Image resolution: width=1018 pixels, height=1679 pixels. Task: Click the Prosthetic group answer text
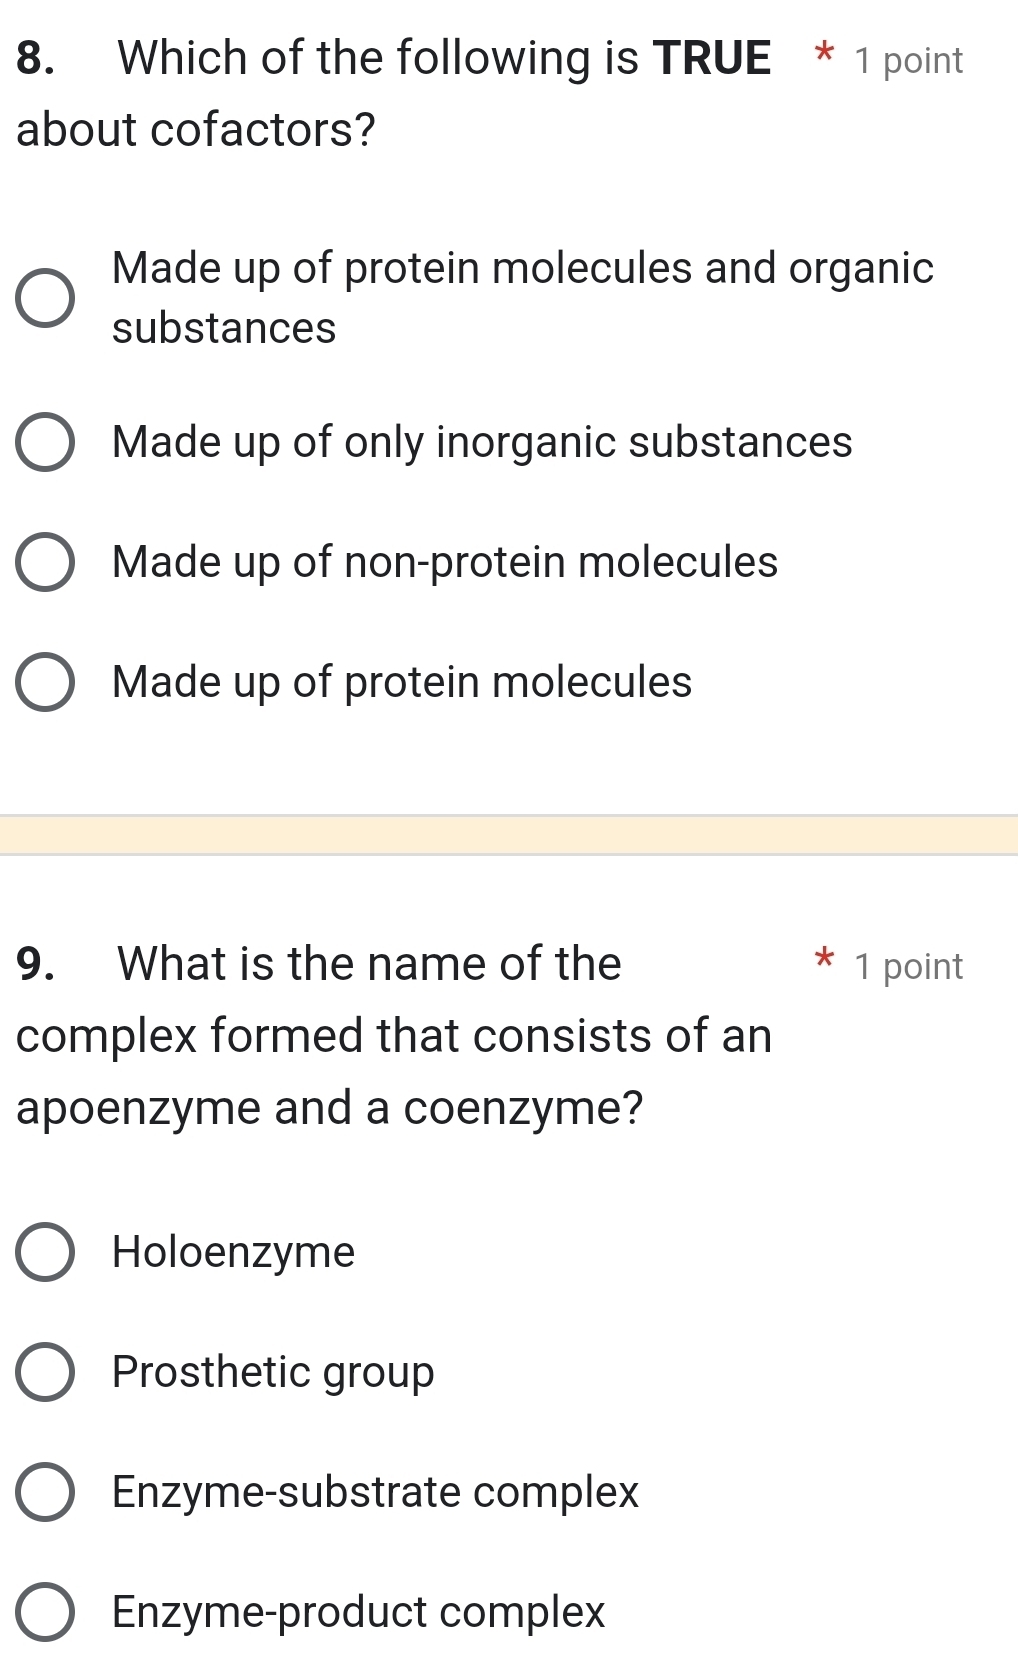pos(272,1372)
